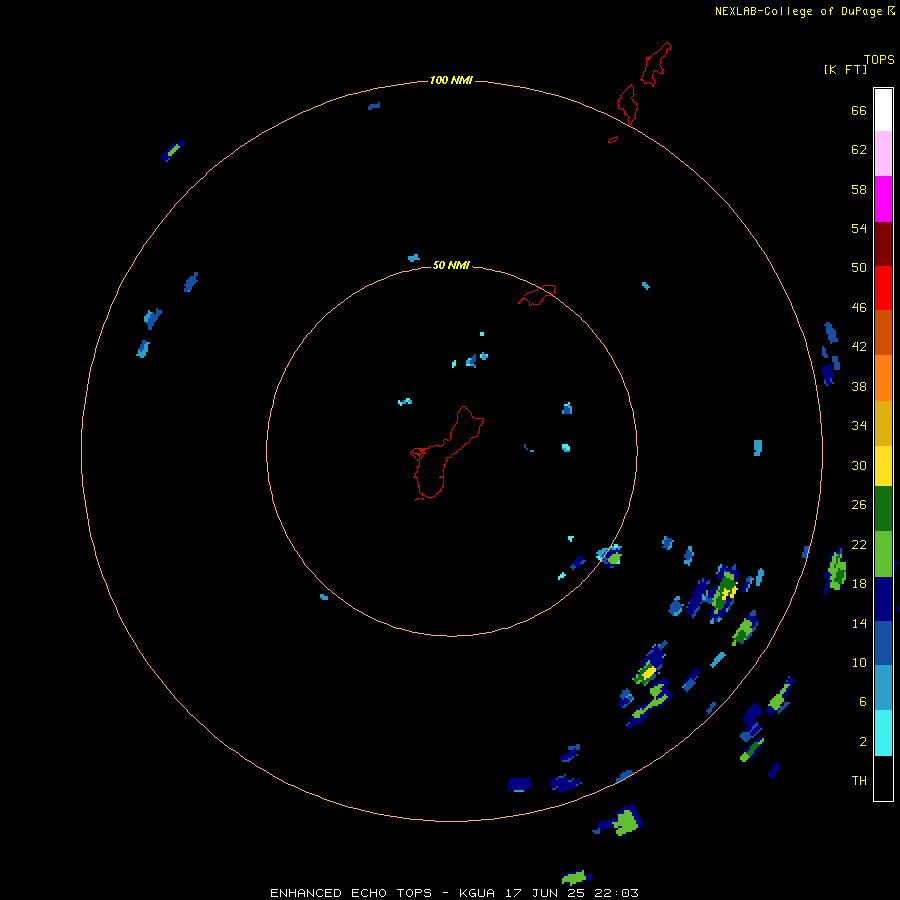
Task: Click the TOPS legend title
Action: point(879,60)
